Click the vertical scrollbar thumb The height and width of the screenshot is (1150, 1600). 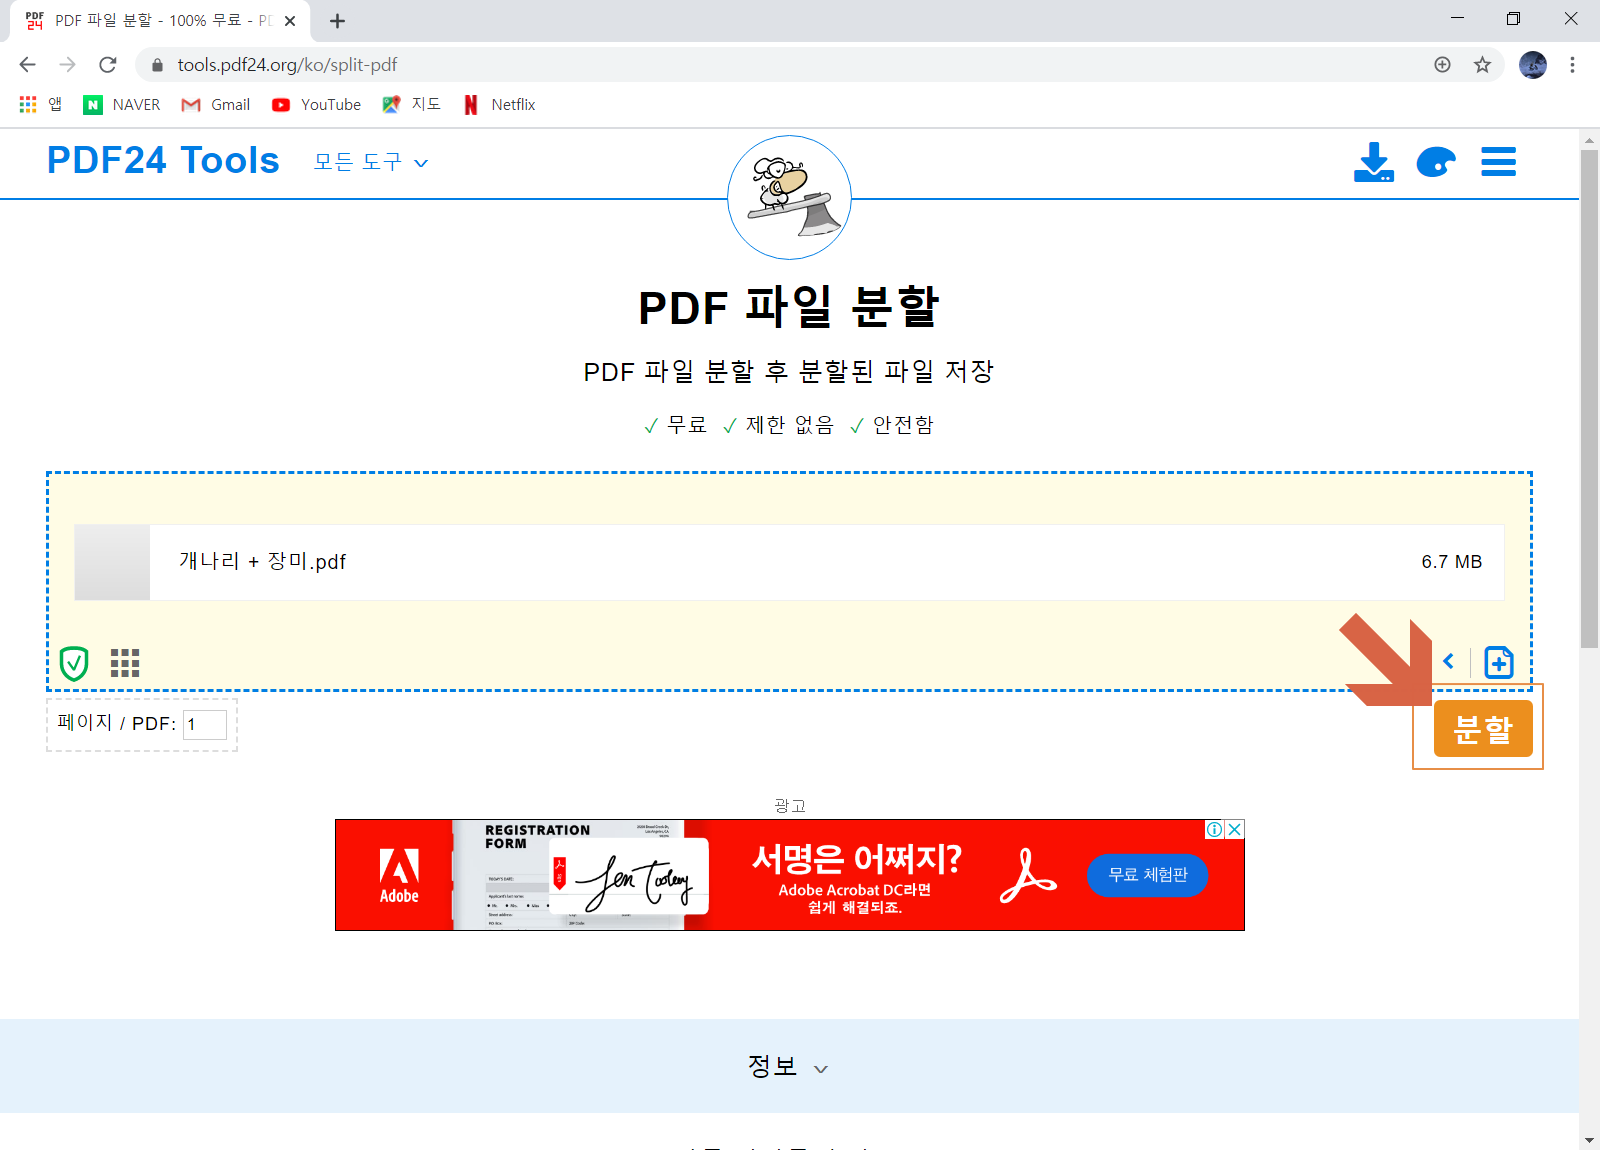[1589, 398]
